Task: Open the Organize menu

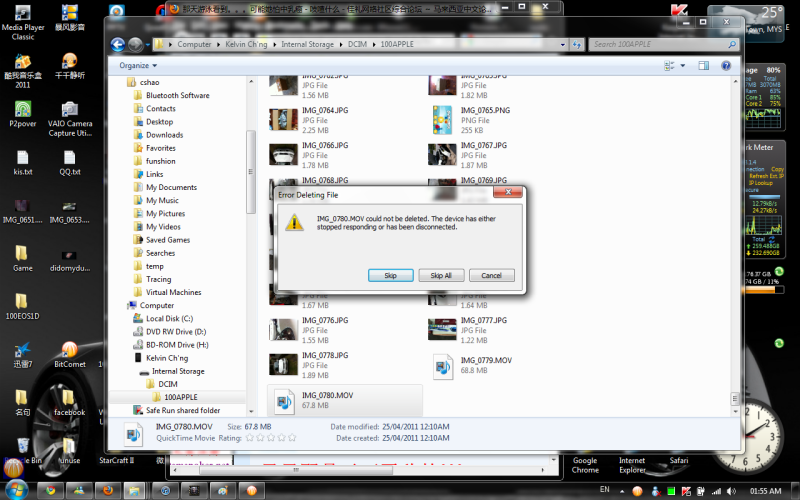Action: pyautogui.click(x=137, y=65)
